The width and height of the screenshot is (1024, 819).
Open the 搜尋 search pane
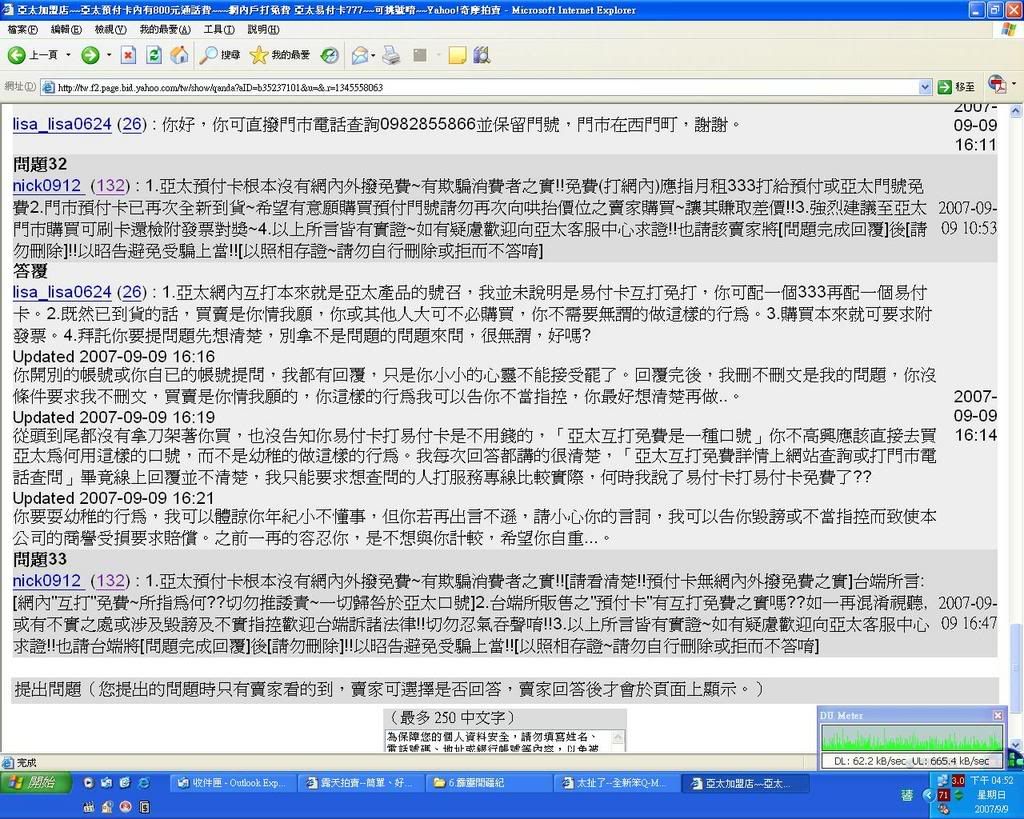pos(219,56)
